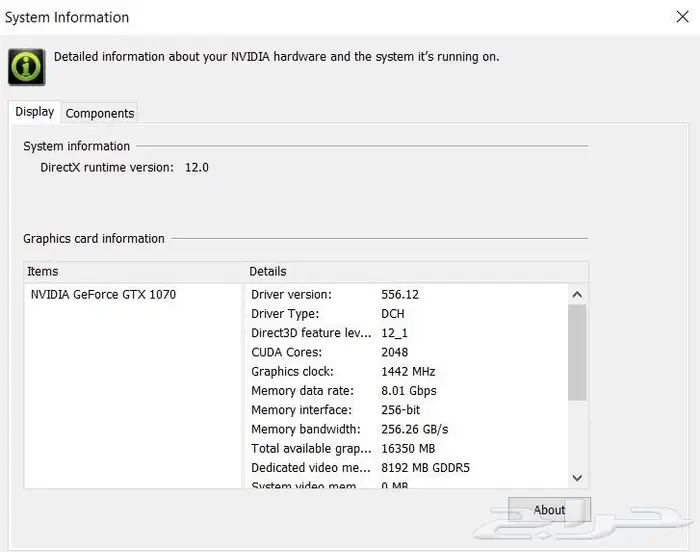Click the Details list scrollbar thumb
The image size is (700, 552).
click(x=577, y=352)
